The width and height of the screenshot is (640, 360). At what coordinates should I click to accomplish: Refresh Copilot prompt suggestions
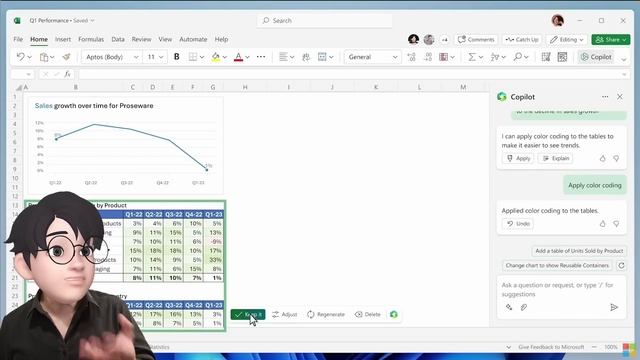point(621,265)
